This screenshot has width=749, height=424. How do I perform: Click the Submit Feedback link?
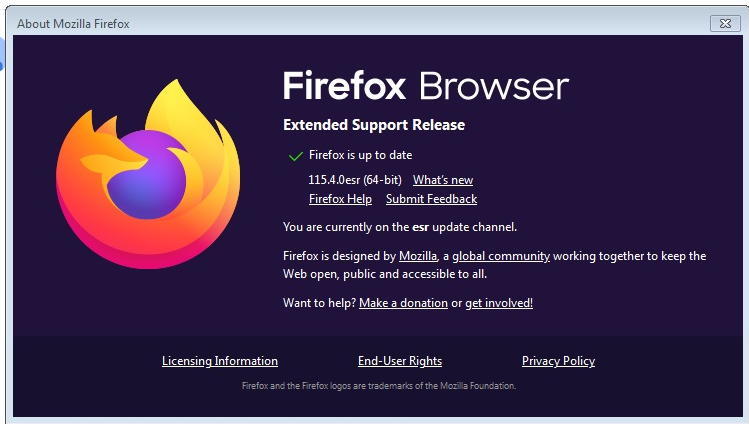[x=431, y=199]
